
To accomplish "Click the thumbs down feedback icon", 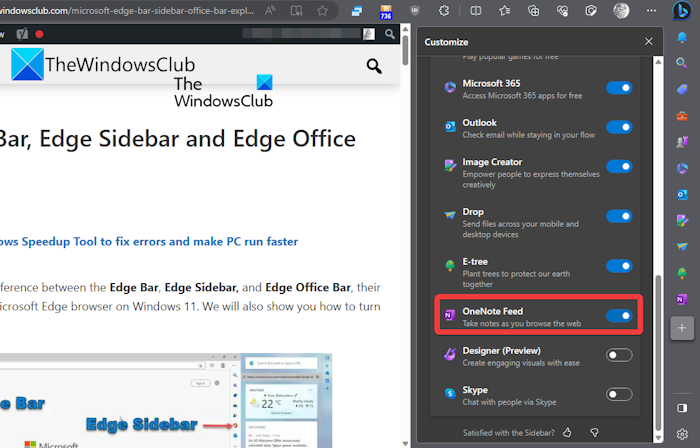I will click(594, 432).
